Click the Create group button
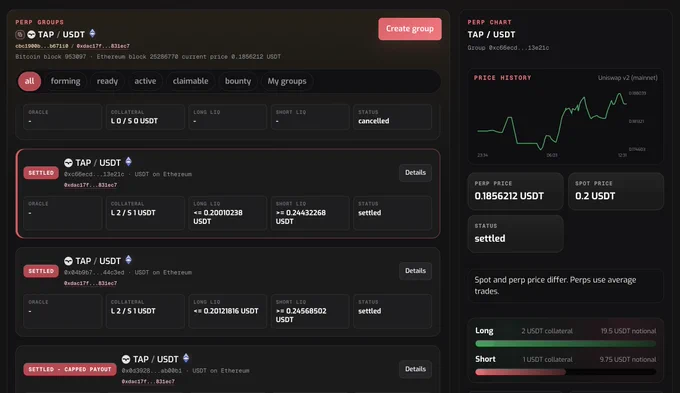The width and height of the screenshot is (680, 393). 410,29
